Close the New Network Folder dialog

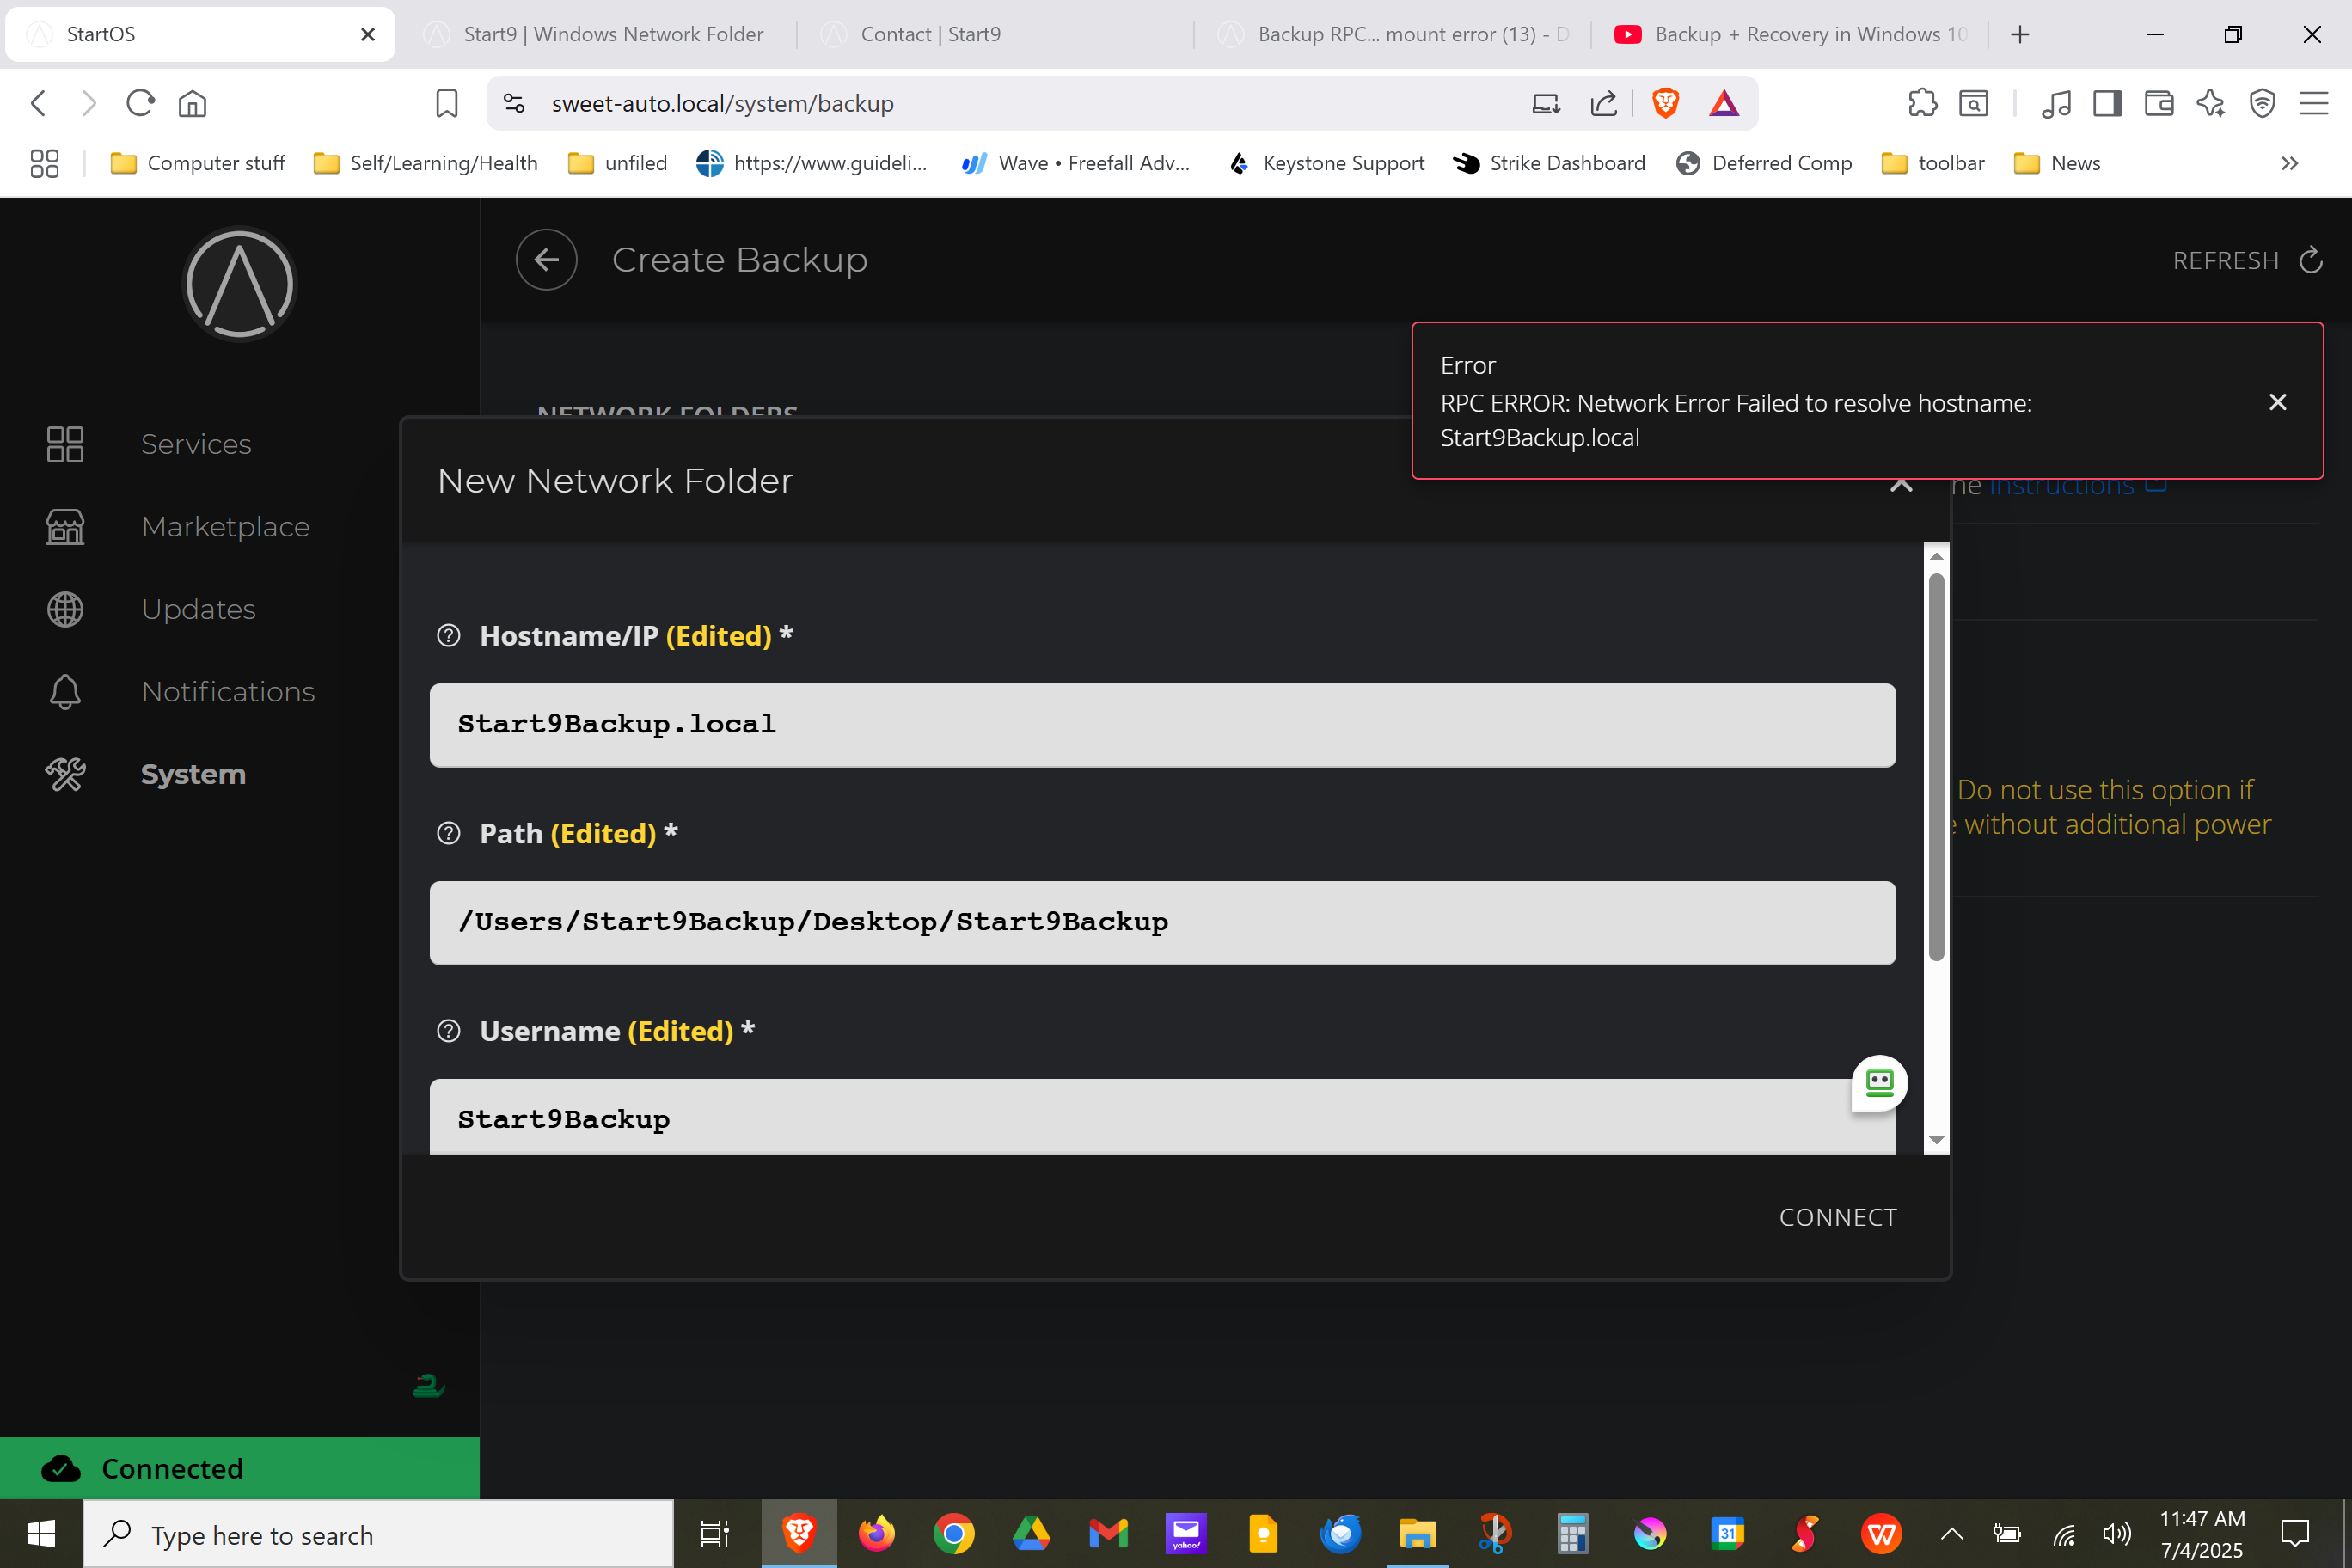1901,486
